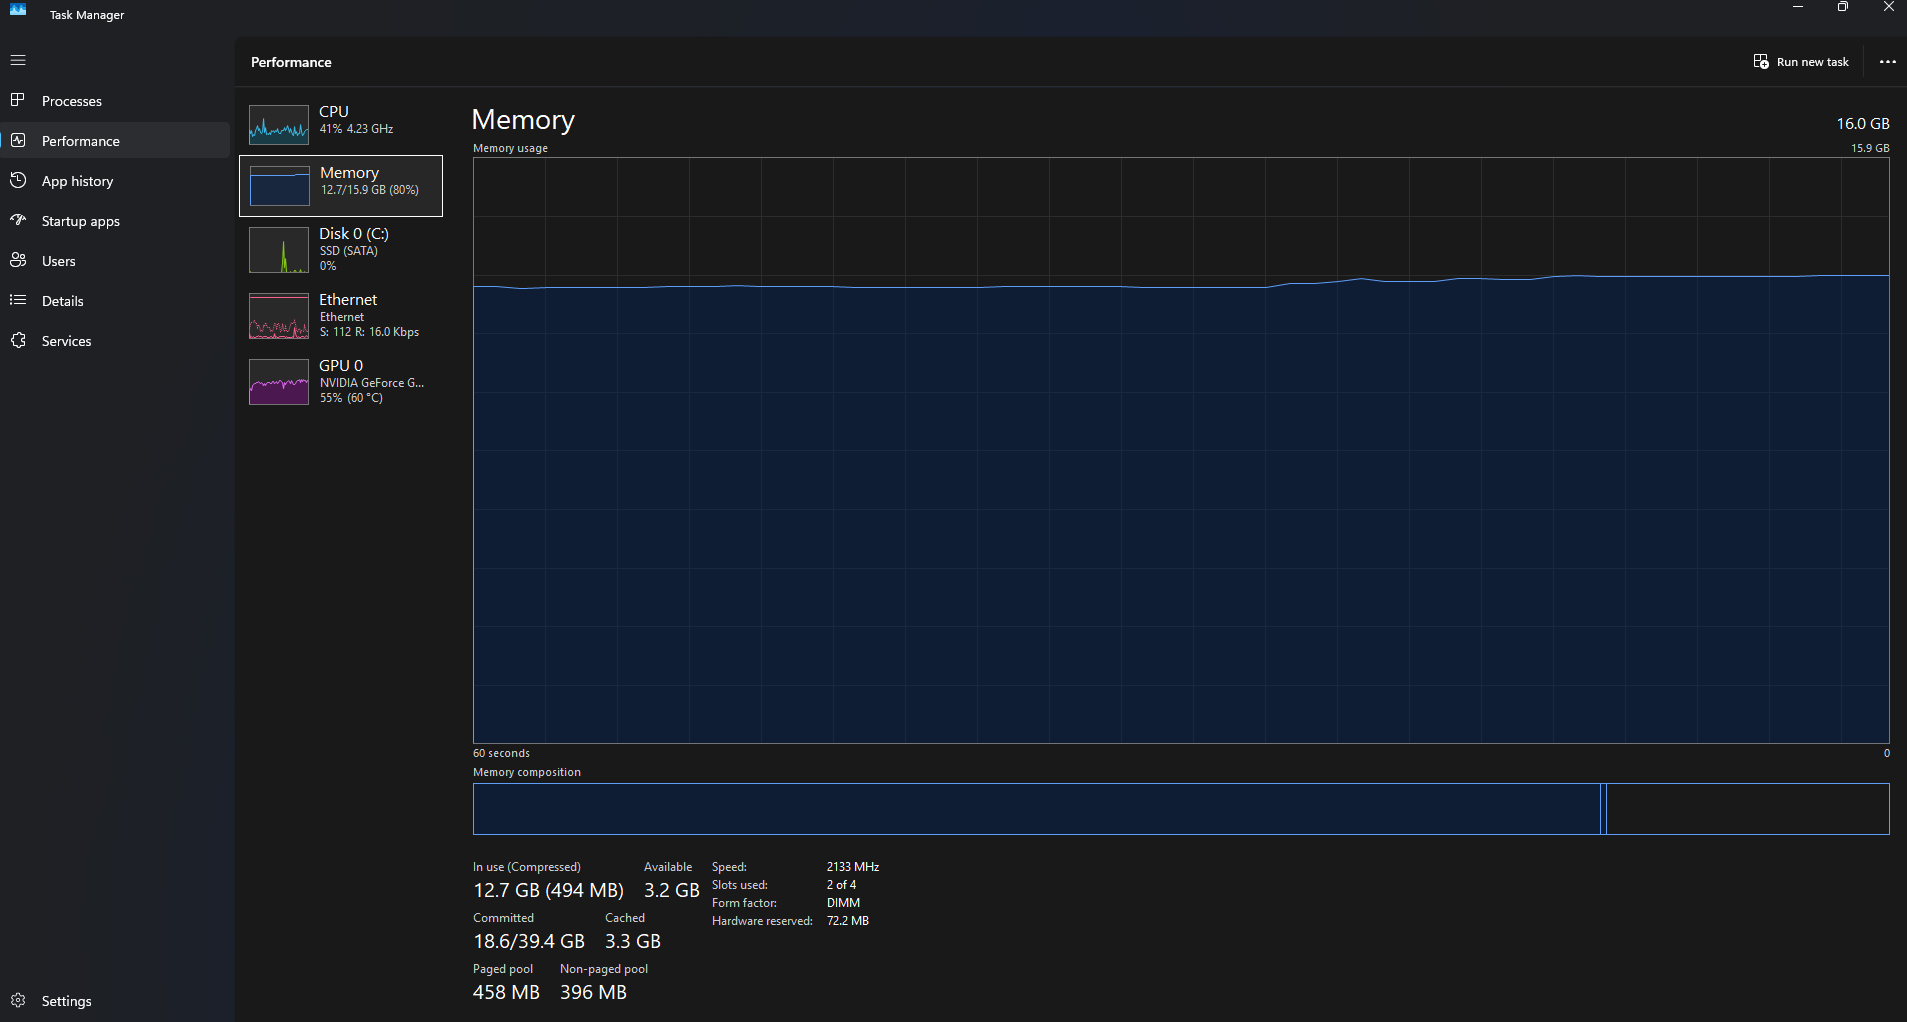Click the In use value 12.7 GB (494 MB)

click(x=548, y=890)
